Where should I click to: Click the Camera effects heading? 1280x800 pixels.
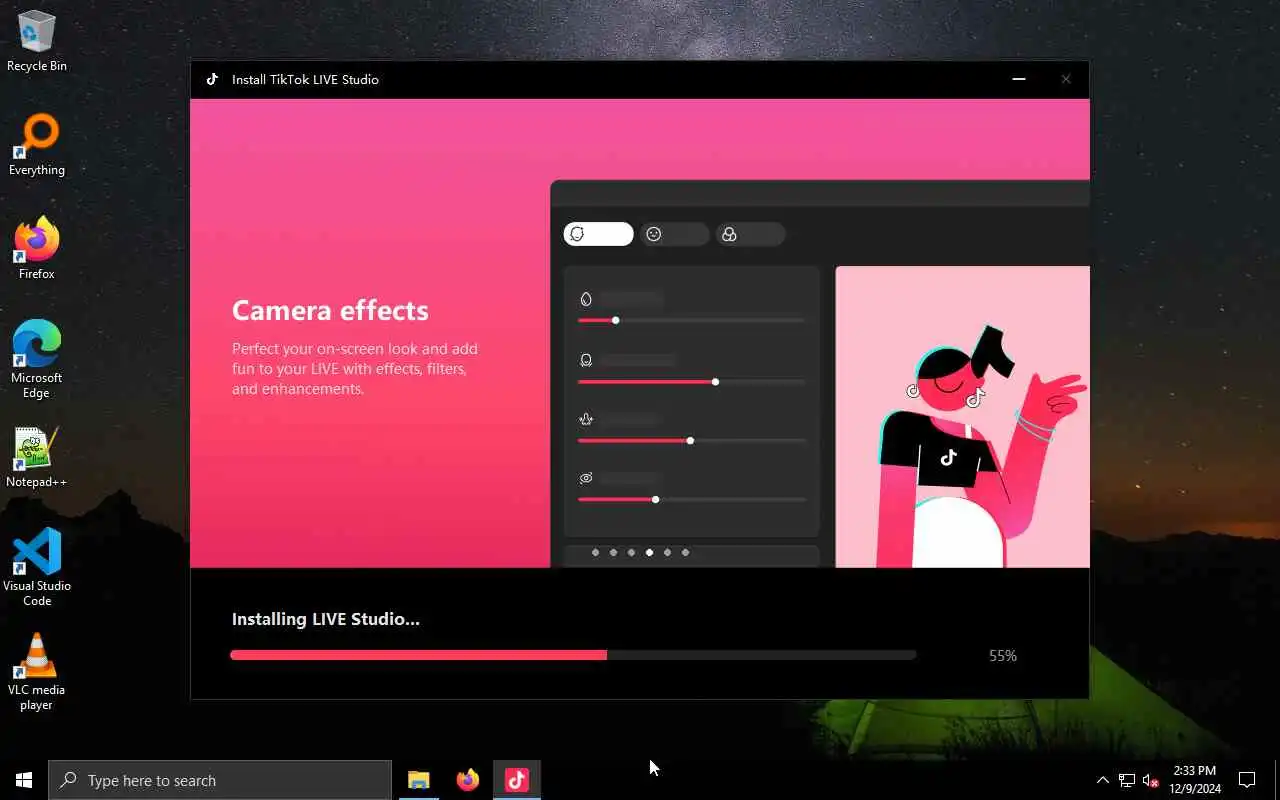click(x=330, y=310)
